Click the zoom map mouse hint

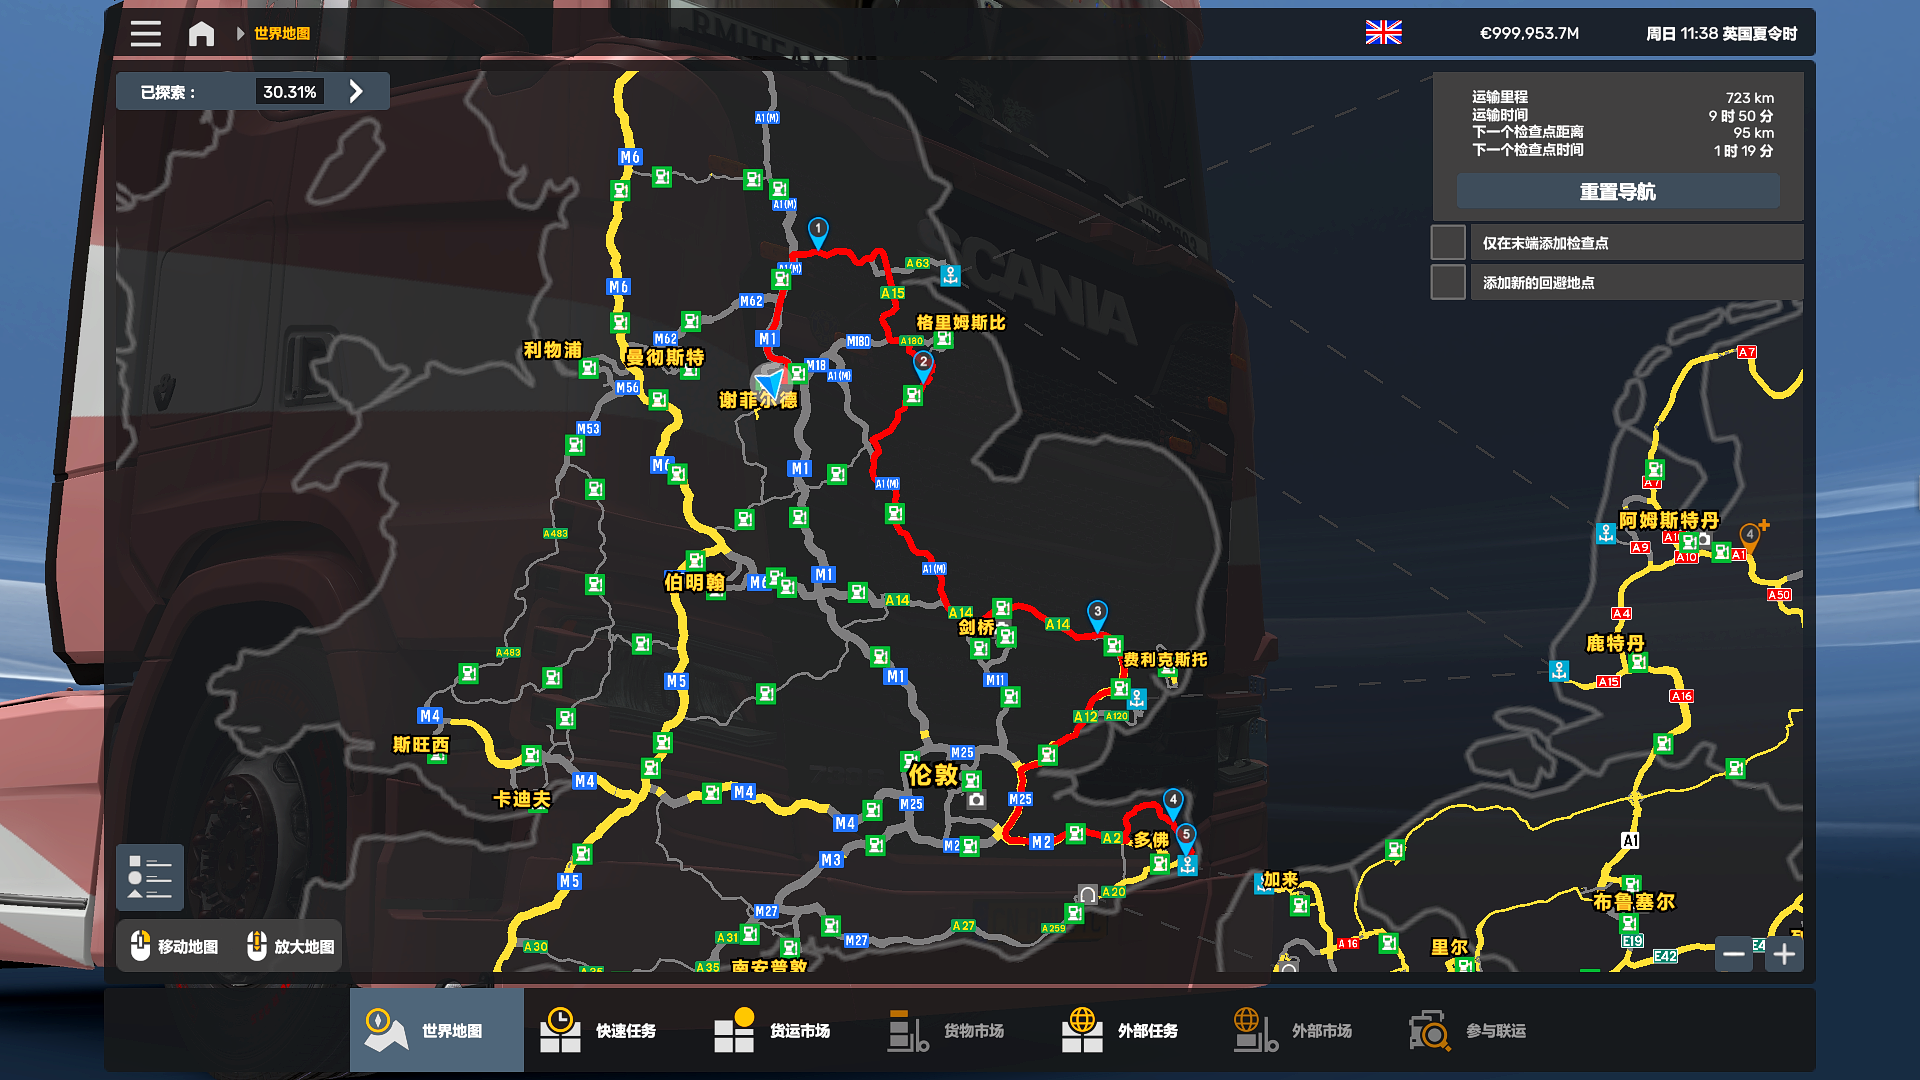click(x=292, y=946)
